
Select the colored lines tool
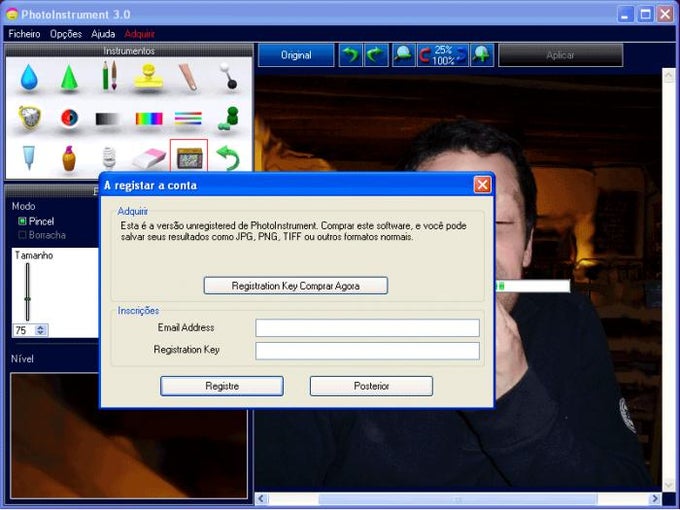pyautogui.click(x=188, y=118)
